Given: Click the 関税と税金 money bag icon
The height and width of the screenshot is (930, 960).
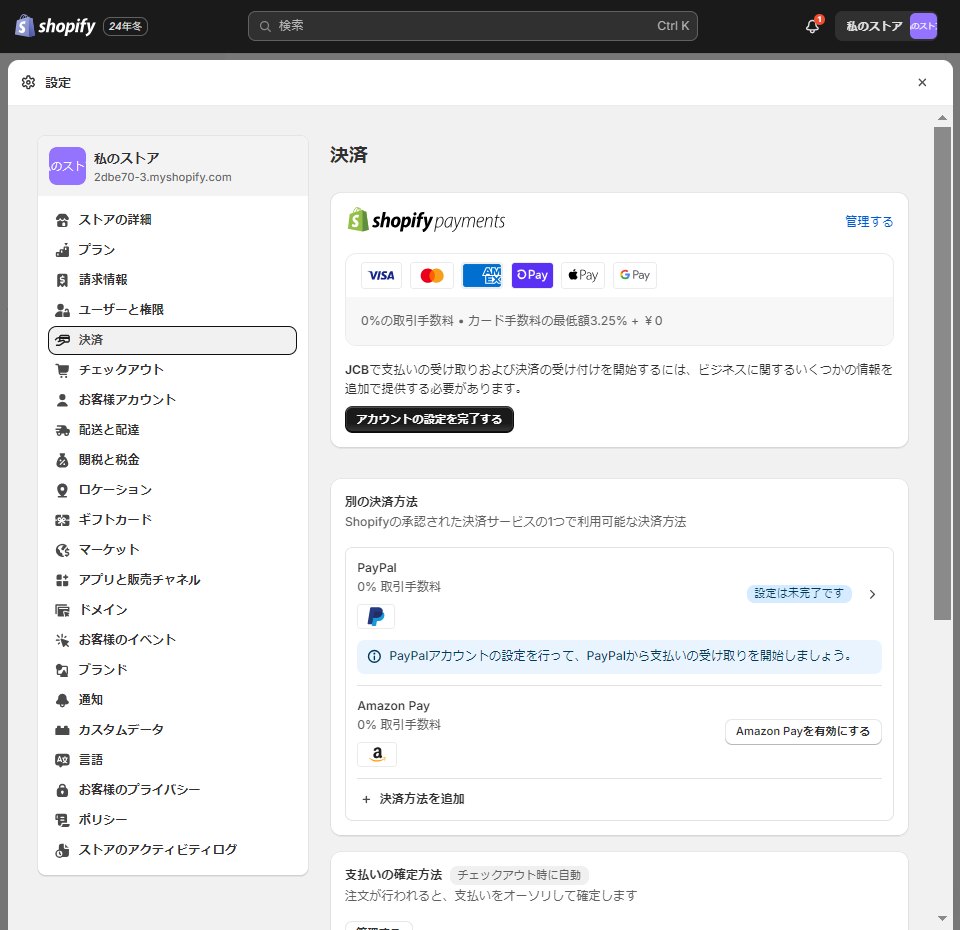Looking at the screenshot, I should pyautogui.click(x=62, y=460).
